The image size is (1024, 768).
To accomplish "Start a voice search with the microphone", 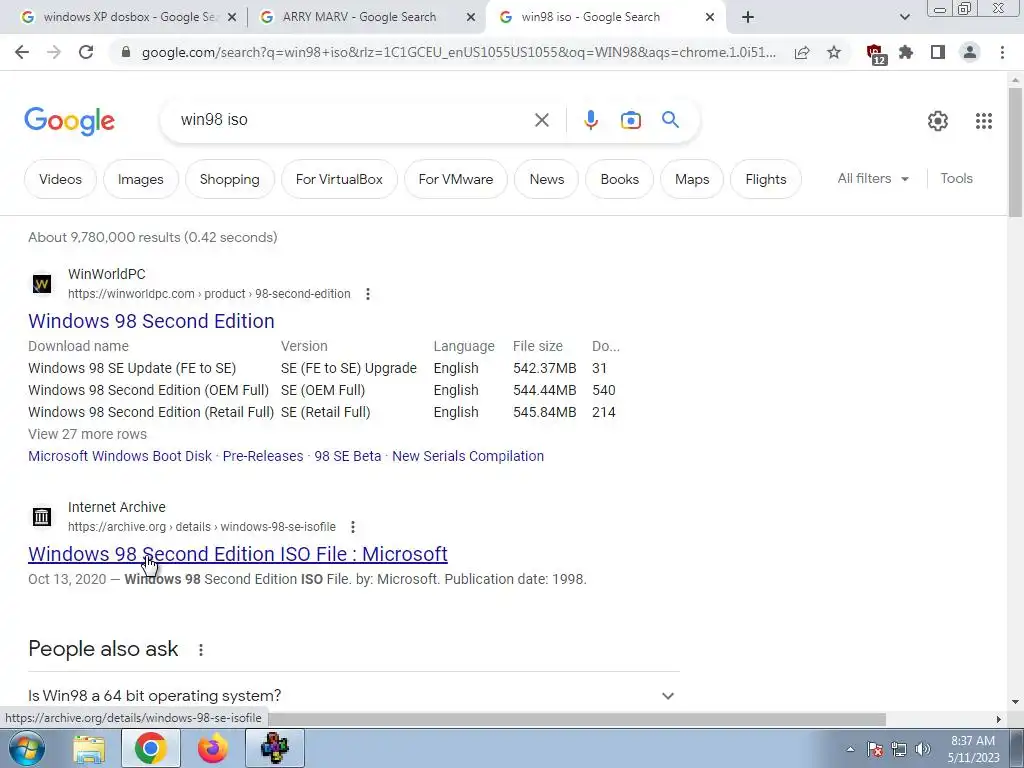I will [591, 120].
